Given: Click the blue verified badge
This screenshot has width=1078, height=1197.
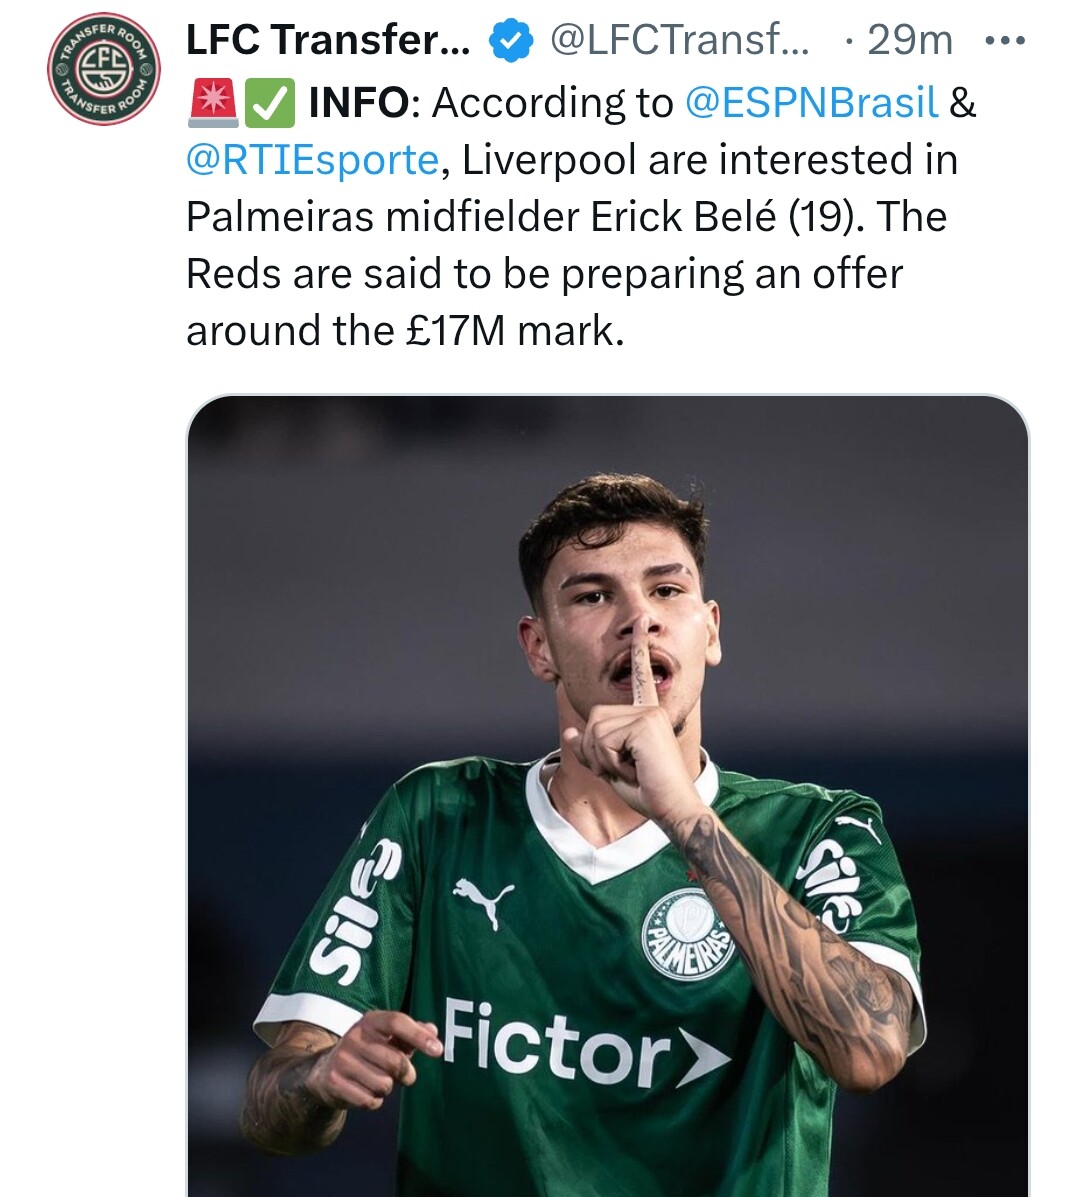Looking at the screenshot, I should point(510,41).
